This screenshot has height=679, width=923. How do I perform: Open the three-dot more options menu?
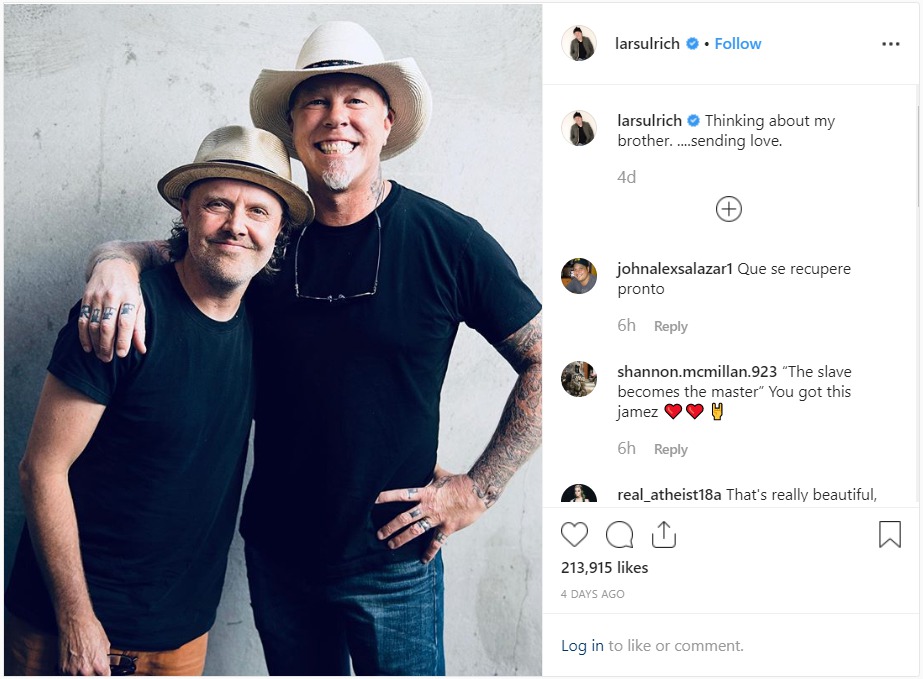click(x=890, y=44)
